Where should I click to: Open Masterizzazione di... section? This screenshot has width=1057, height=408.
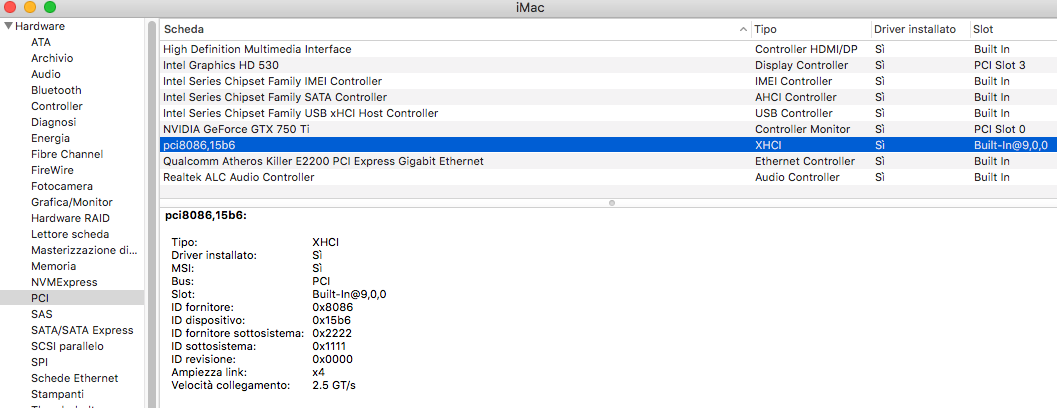point(84,250)
